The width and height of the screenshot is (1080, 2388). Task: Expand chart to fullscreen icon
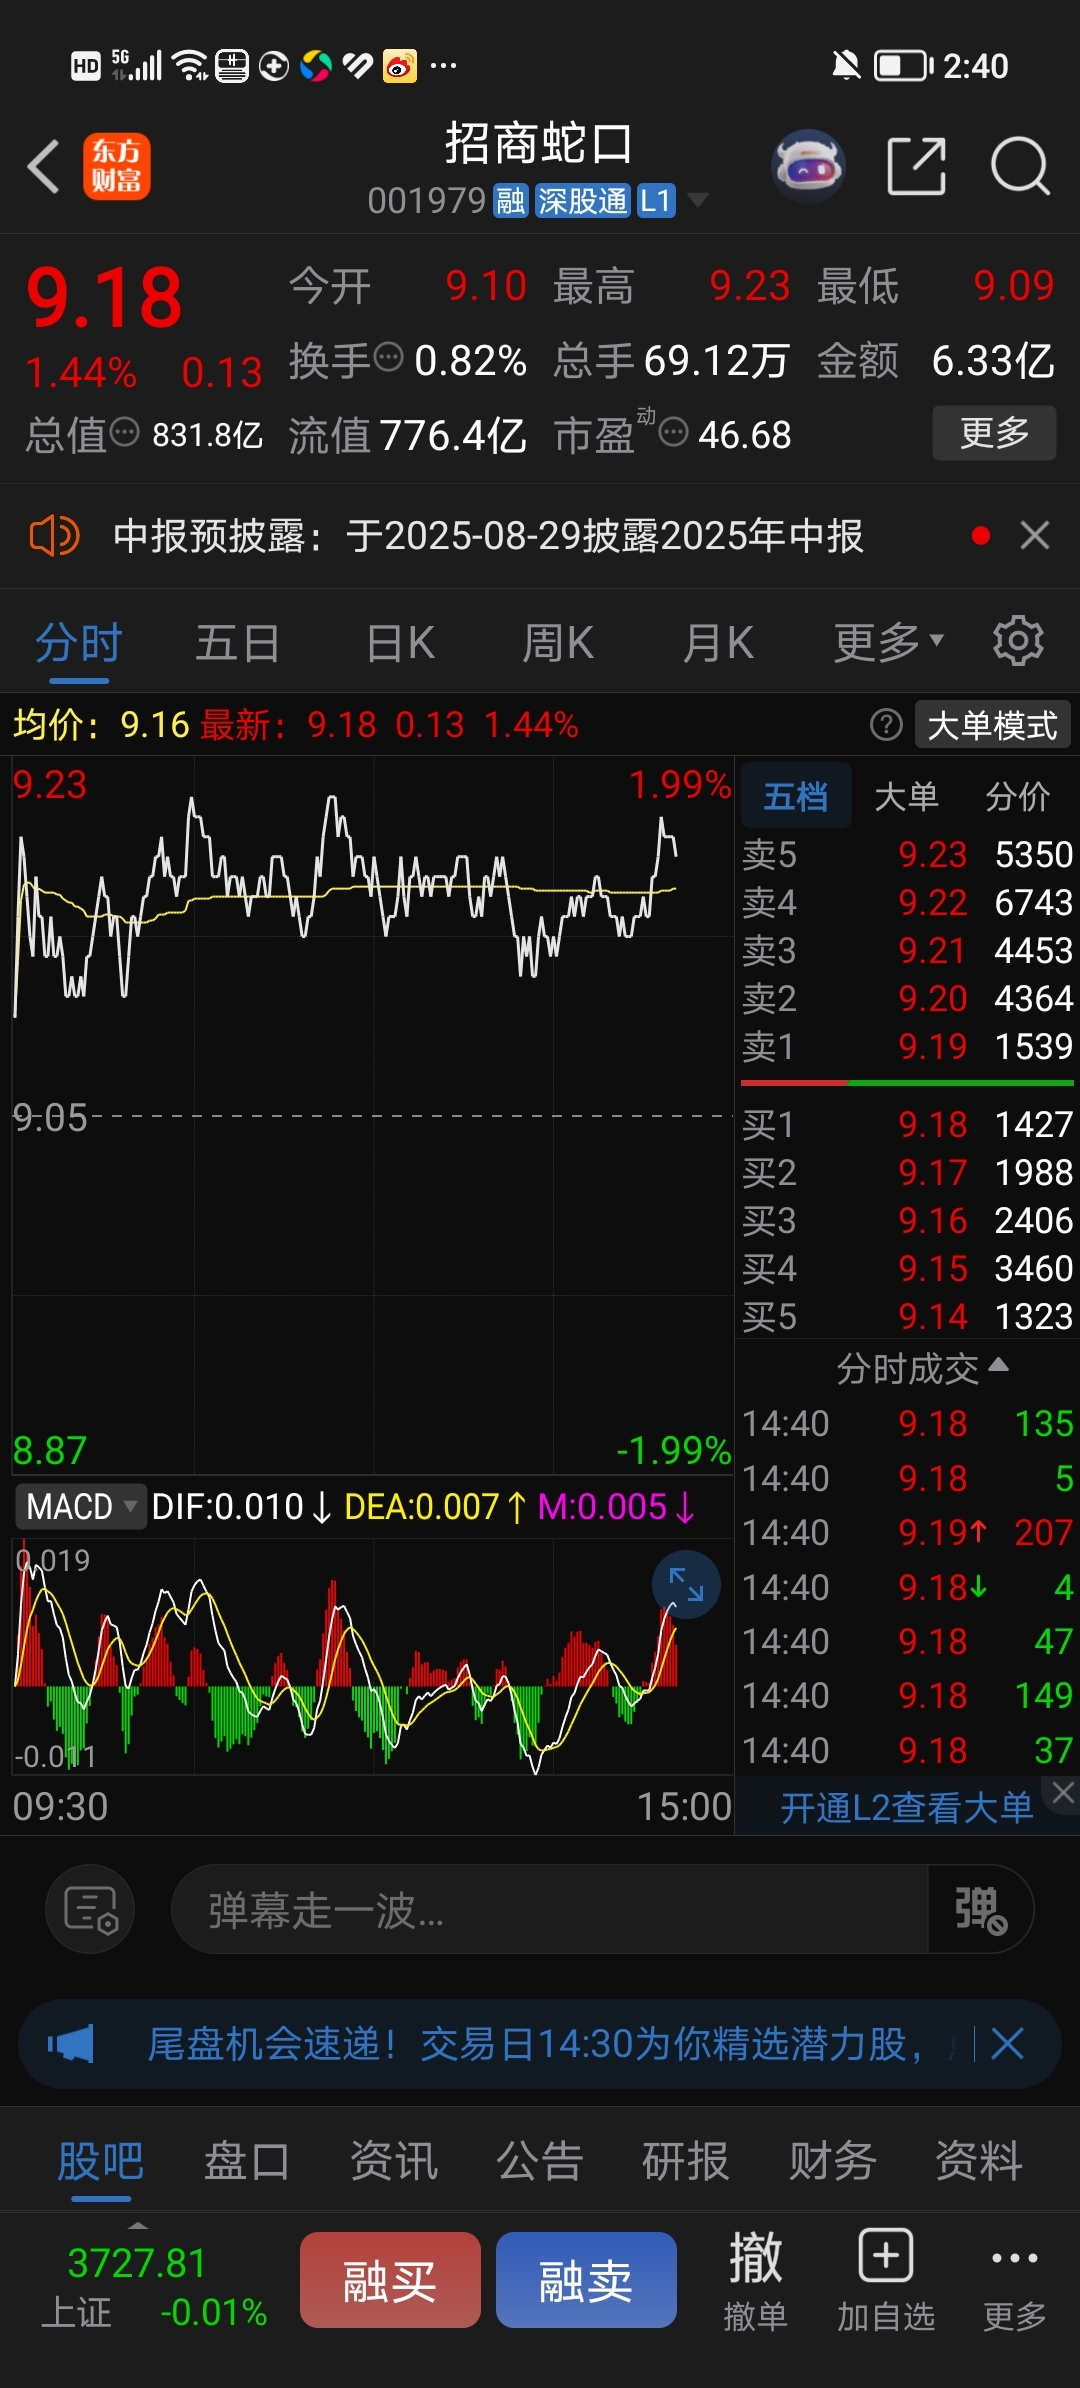[x=686, y=1584]
